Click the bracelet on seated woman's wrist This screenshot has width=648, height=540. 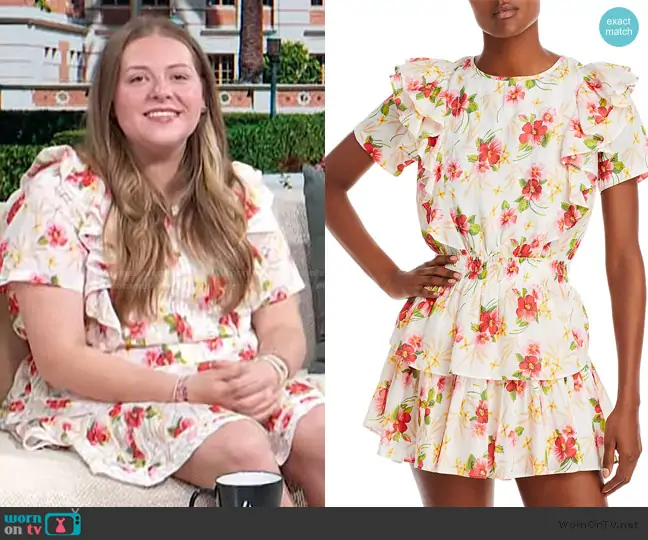point(181,388)
